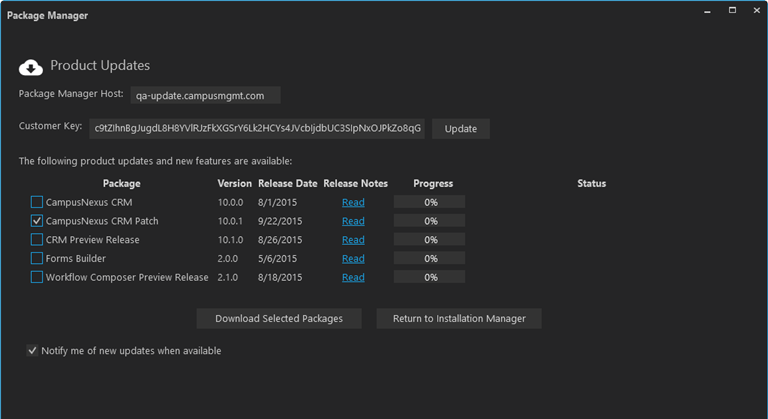Click the Package Manager Host field

pyautogui.click(x=206, y=95)
